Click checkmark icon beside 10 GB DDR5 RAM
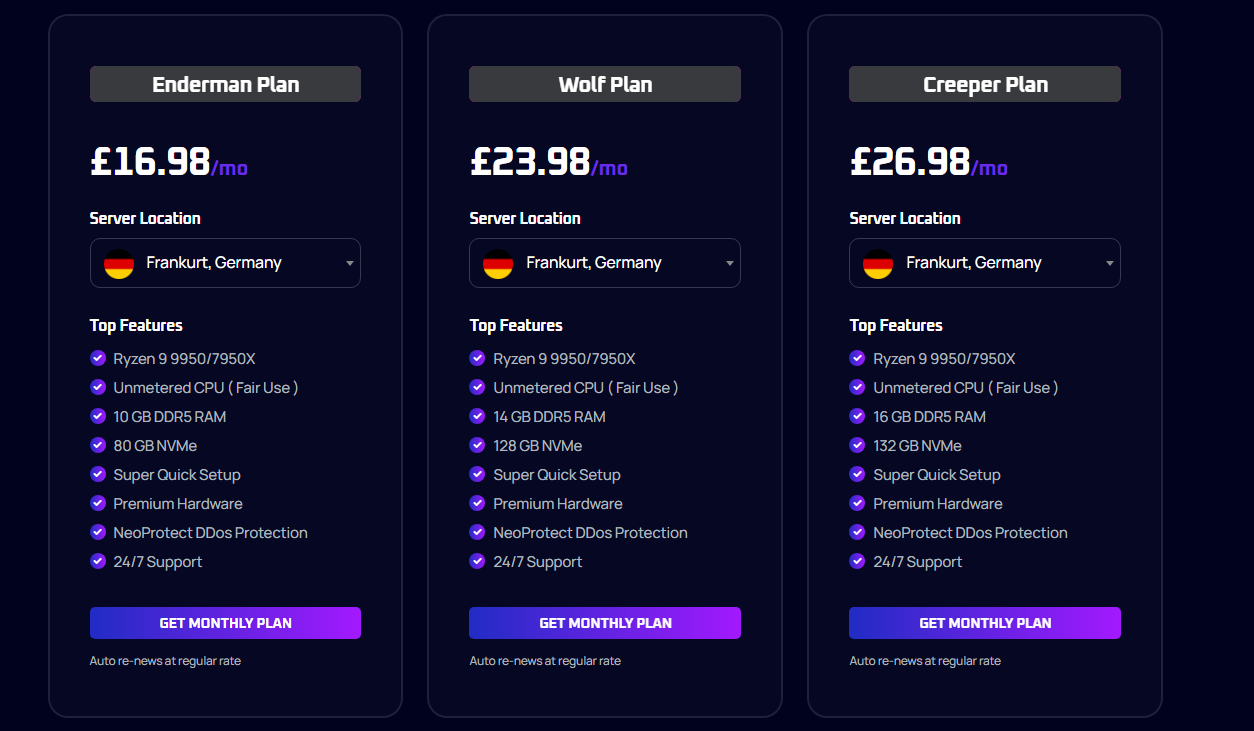Viewport: 1254px width, 731px height. pos(98,416)
